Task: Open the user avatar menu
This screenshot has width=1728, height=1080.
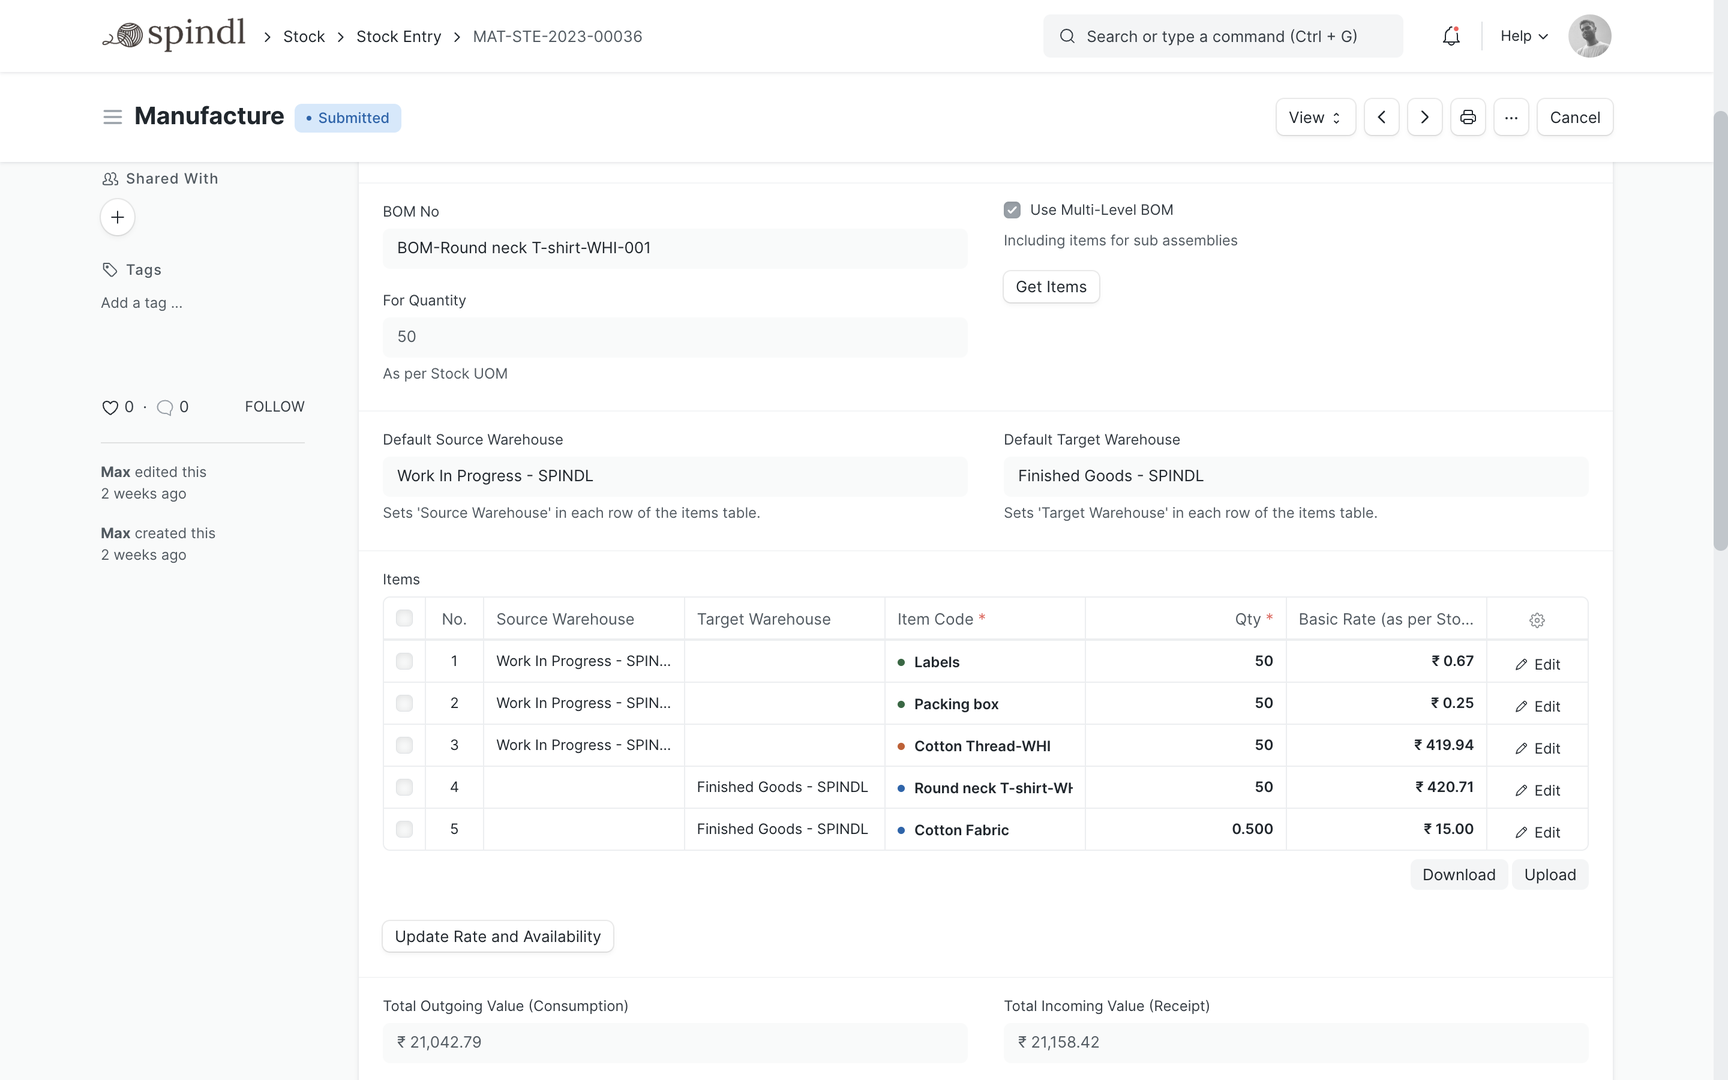Action: [x=1589, y=36]
